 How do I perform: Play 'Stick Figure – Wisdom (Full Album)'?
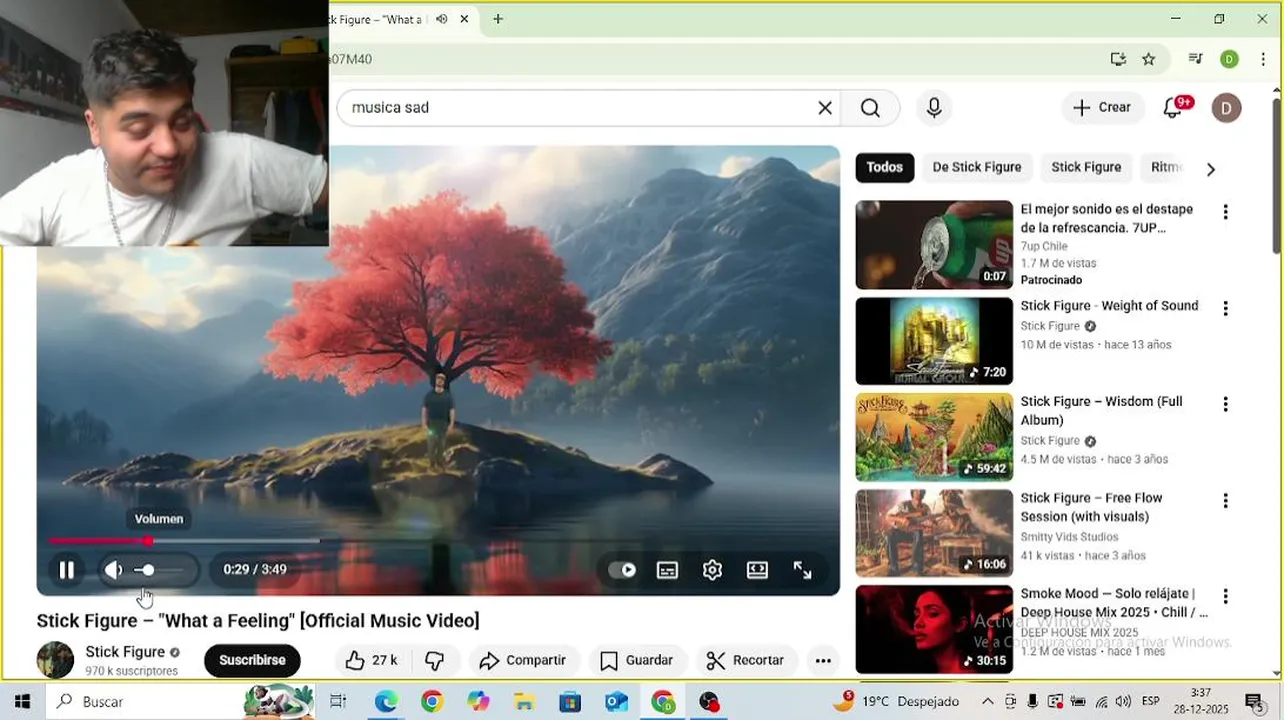pyautogui.click(x=934, y=437)
